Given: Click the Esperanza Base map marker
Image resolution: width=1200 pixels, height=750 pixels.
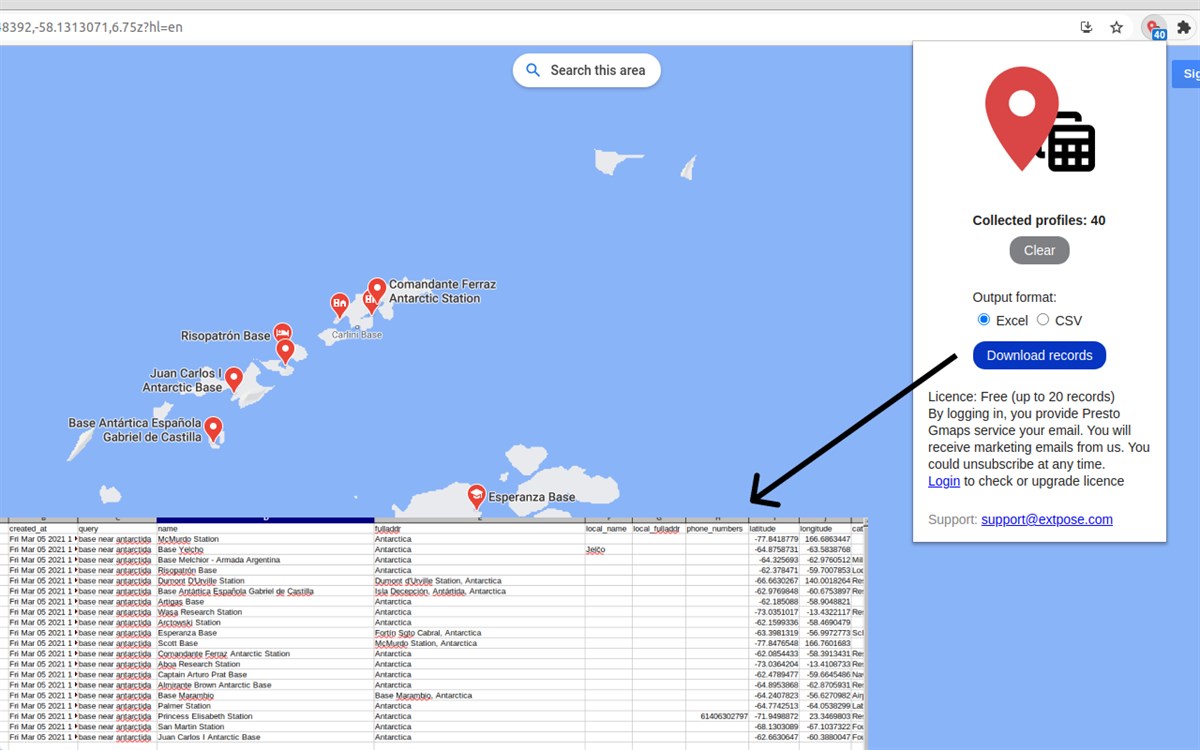Looking at the screenshot, I should tap(476, 494).
